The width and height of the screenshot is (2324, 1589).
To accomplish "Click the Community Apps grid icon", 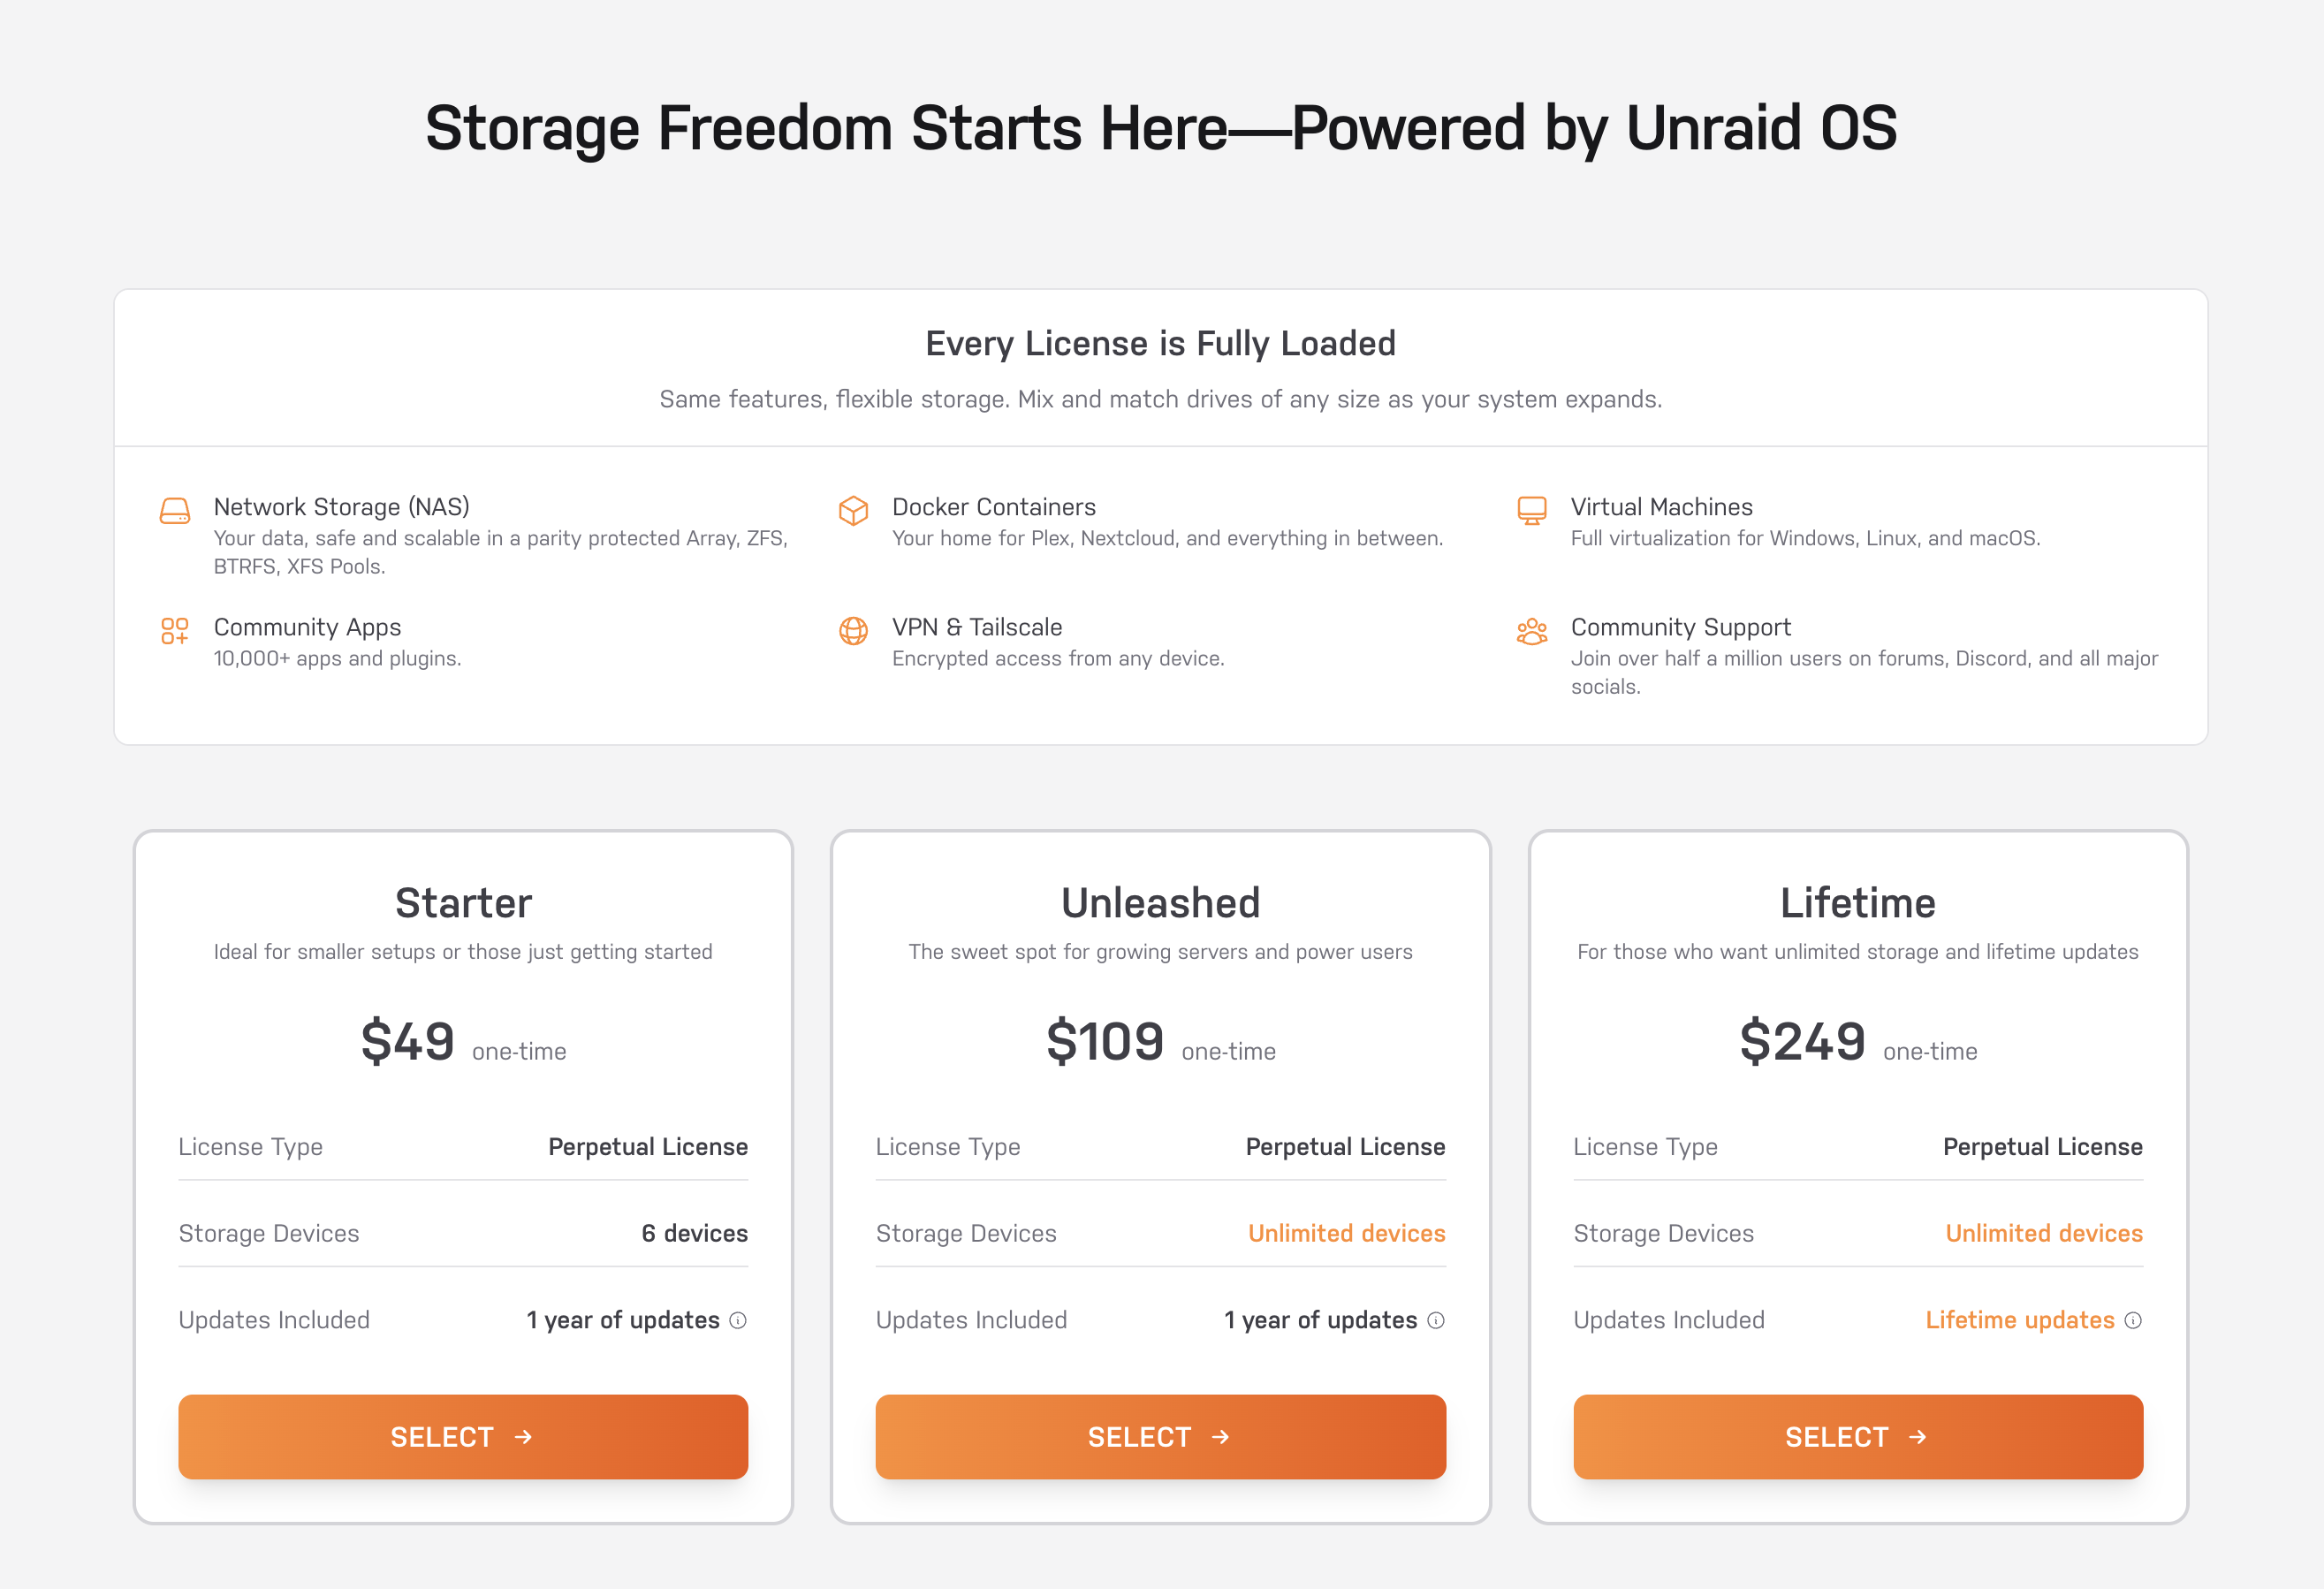I will pyautogui.click(x=175, y=631).
